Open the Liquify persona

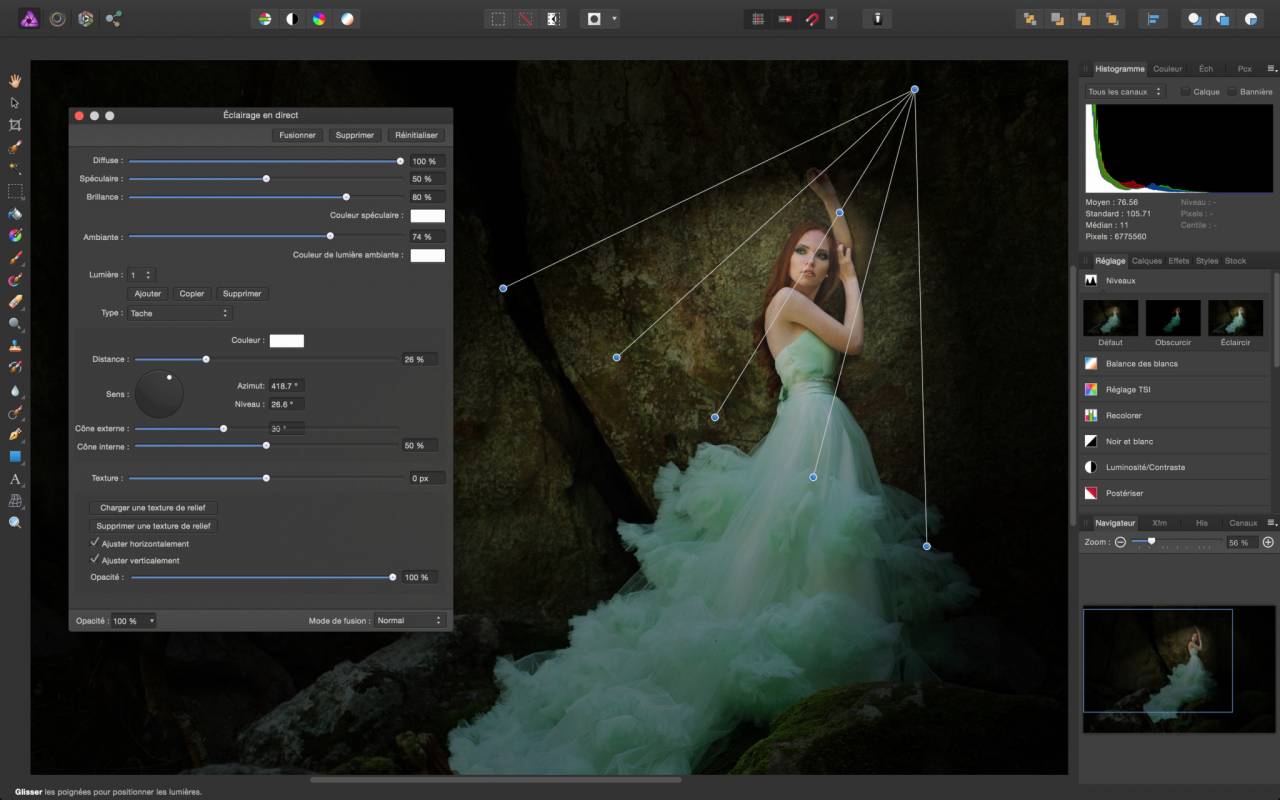click(58, 18)
